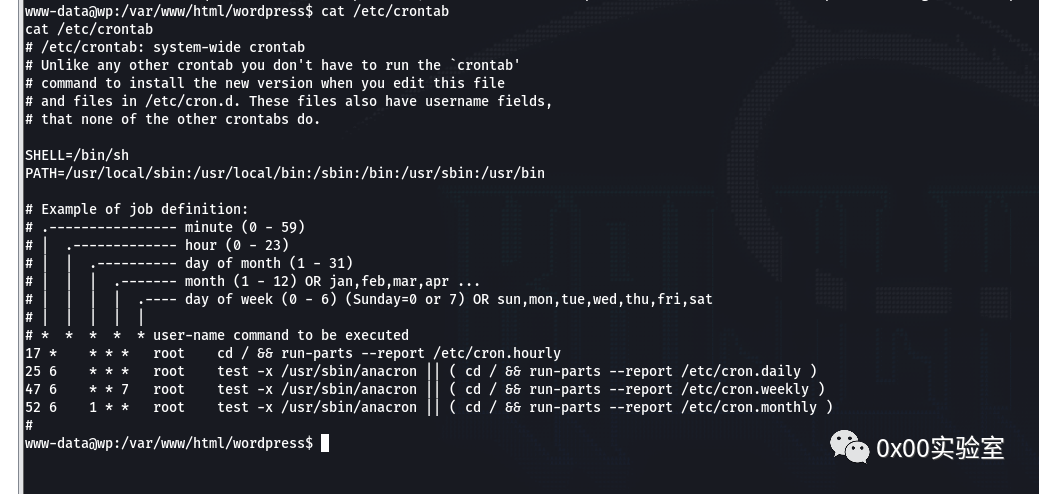Click the 'month (1 - 12)' comment text
The image size is (1039, 494).
[241, 281]
